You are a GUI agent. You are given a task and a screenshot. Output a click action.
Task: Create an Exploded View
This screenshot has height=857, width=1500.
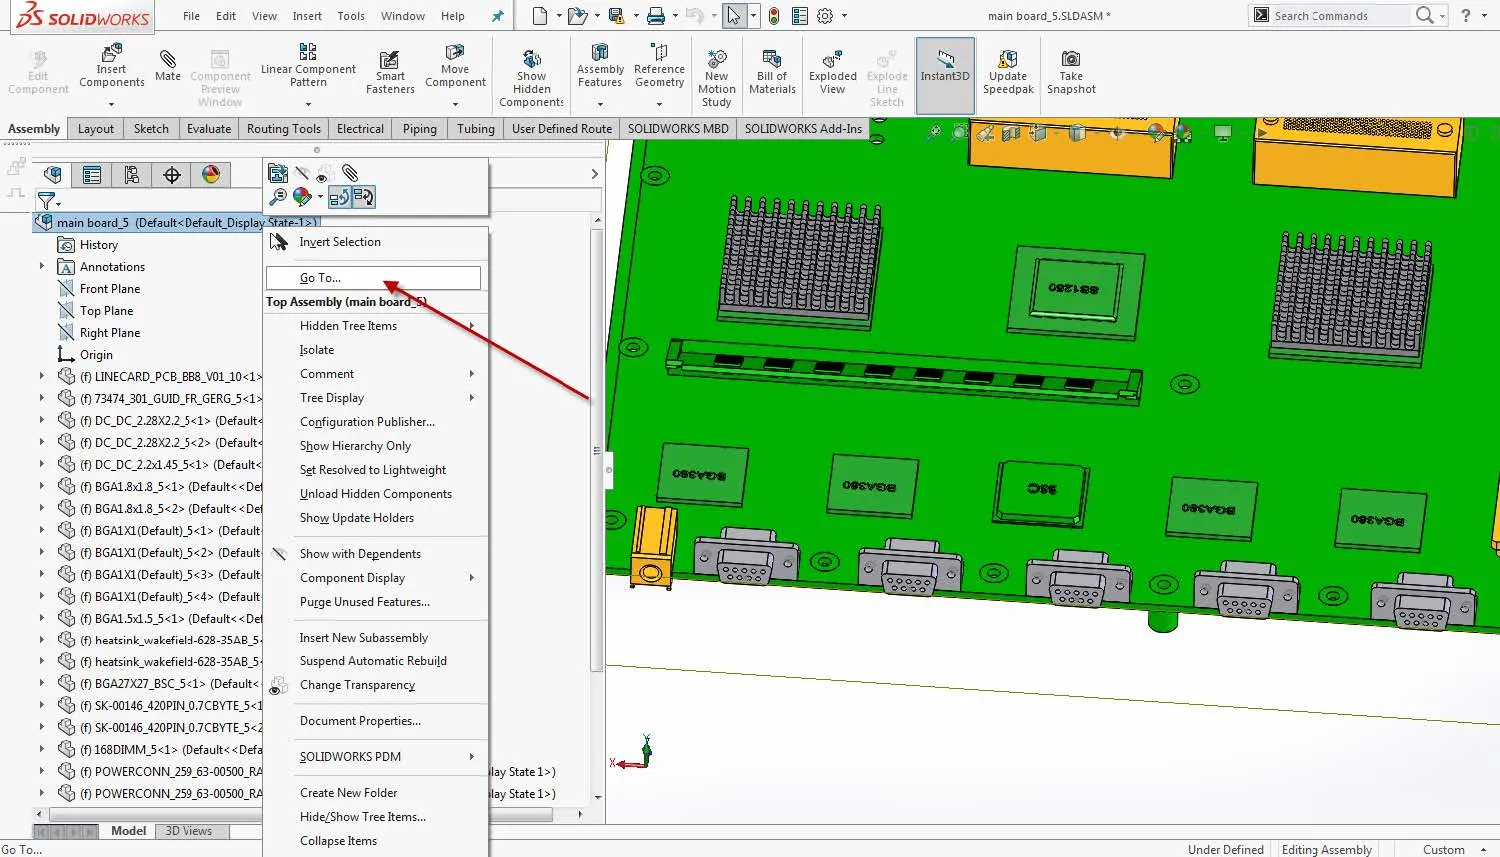(833, 72)
